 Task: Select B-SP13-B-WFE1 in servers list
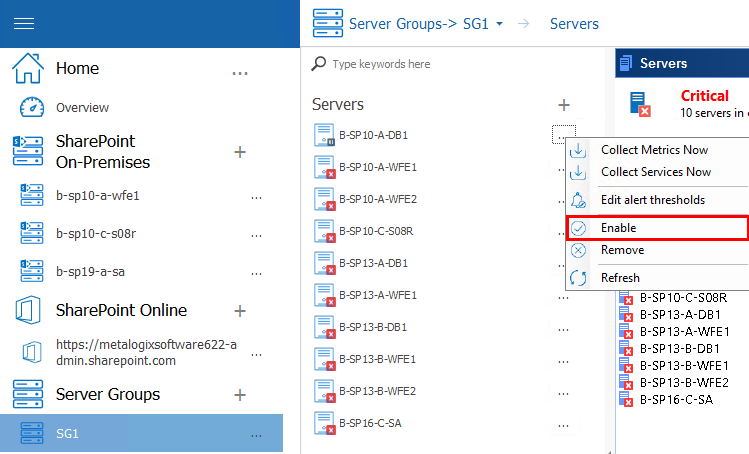[x=377, y=359]
